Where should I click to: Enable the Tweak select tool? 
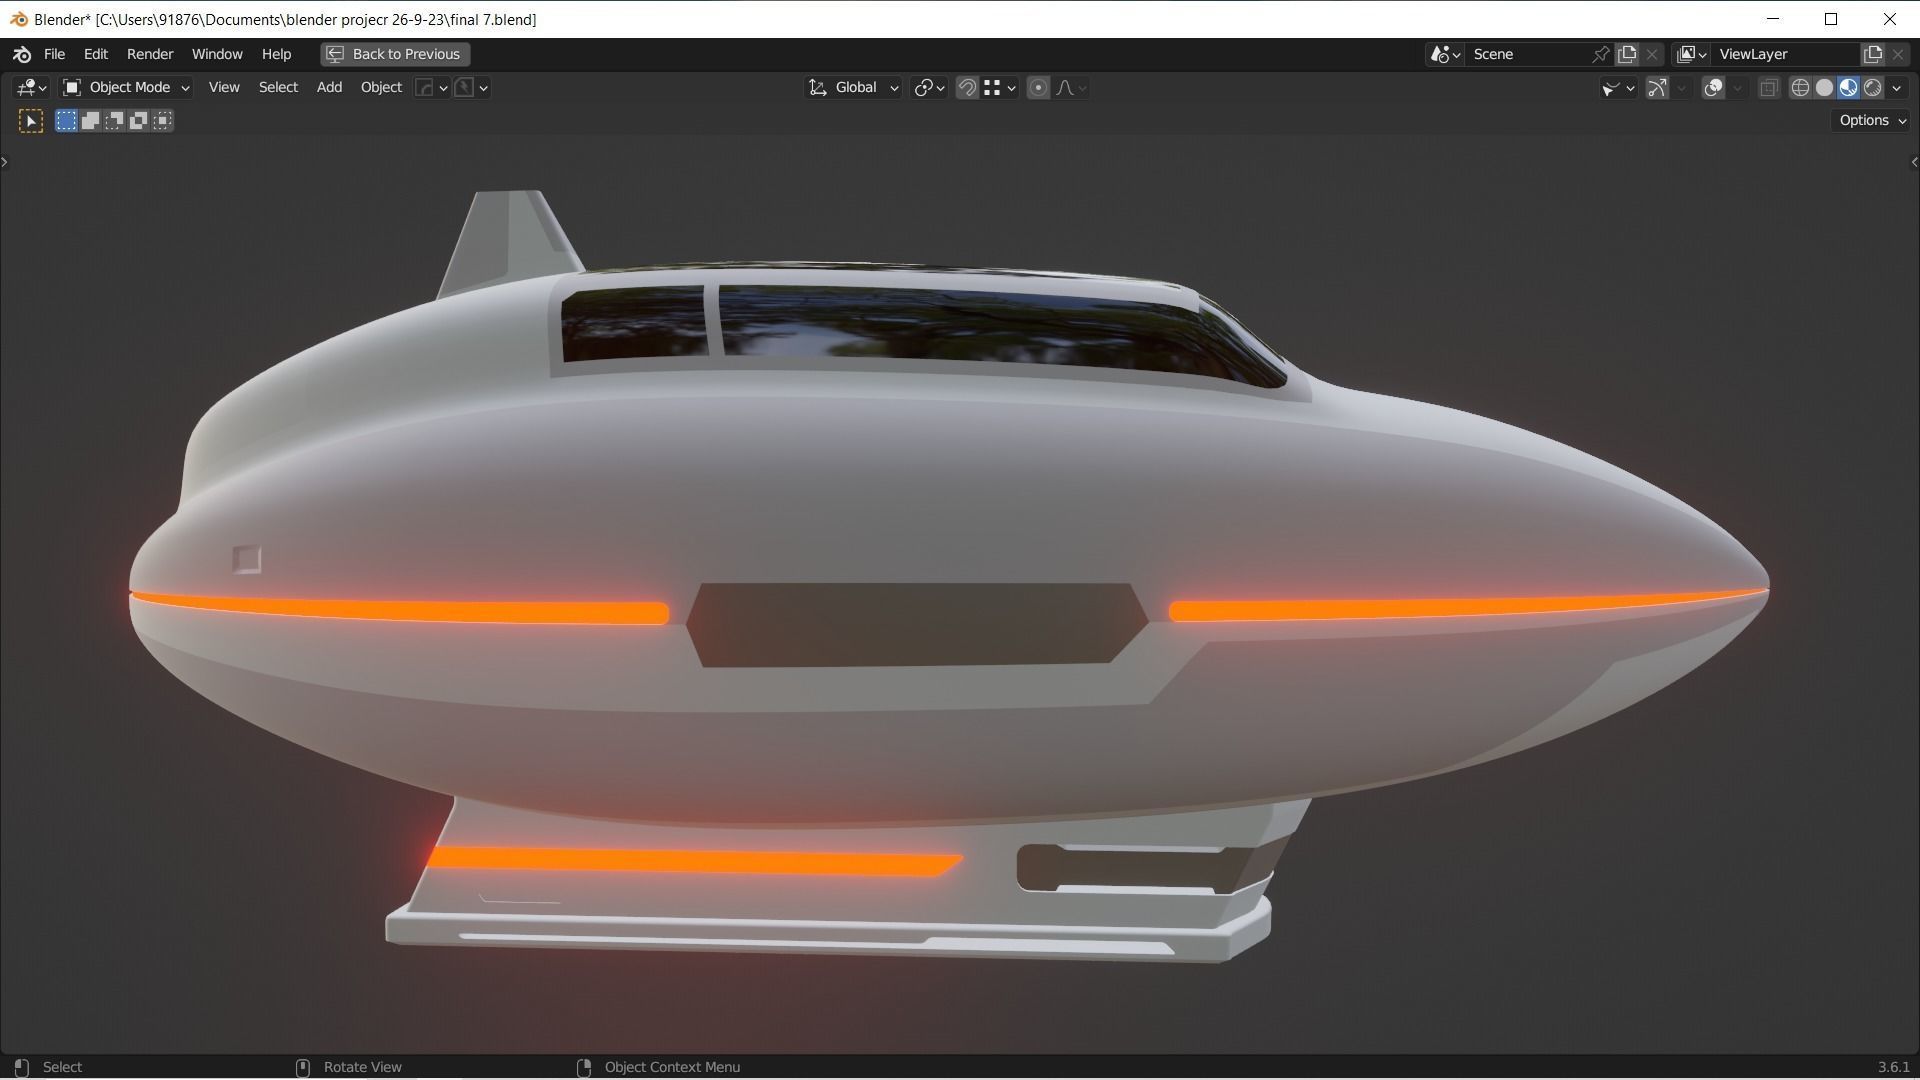[30, 120]
